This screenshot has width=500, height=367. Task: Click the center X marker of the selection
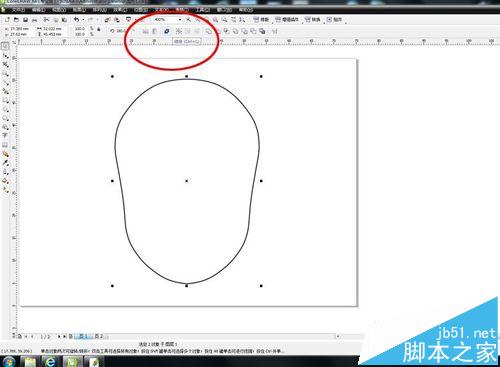click(187, 181)
